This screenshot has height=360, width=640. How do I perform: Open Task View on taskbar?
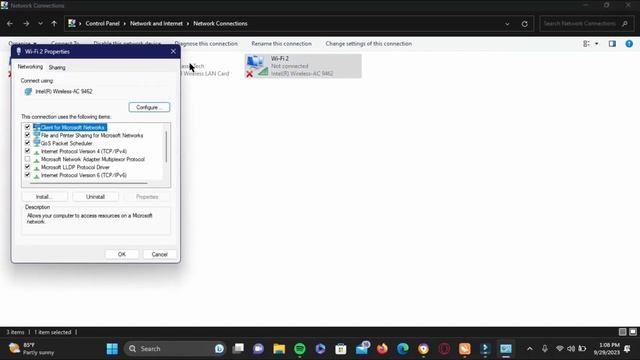[238, 349]
